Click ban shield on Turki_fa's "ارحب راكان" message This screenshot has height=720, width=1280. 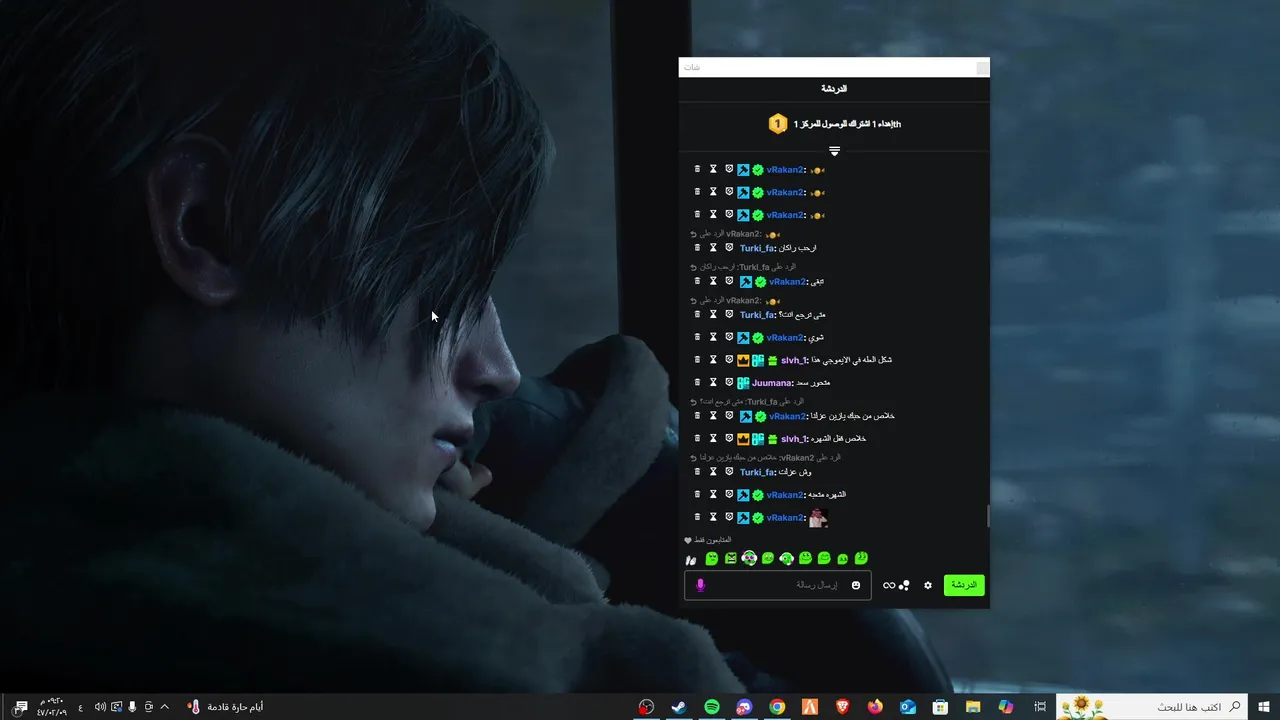[729, 247]
